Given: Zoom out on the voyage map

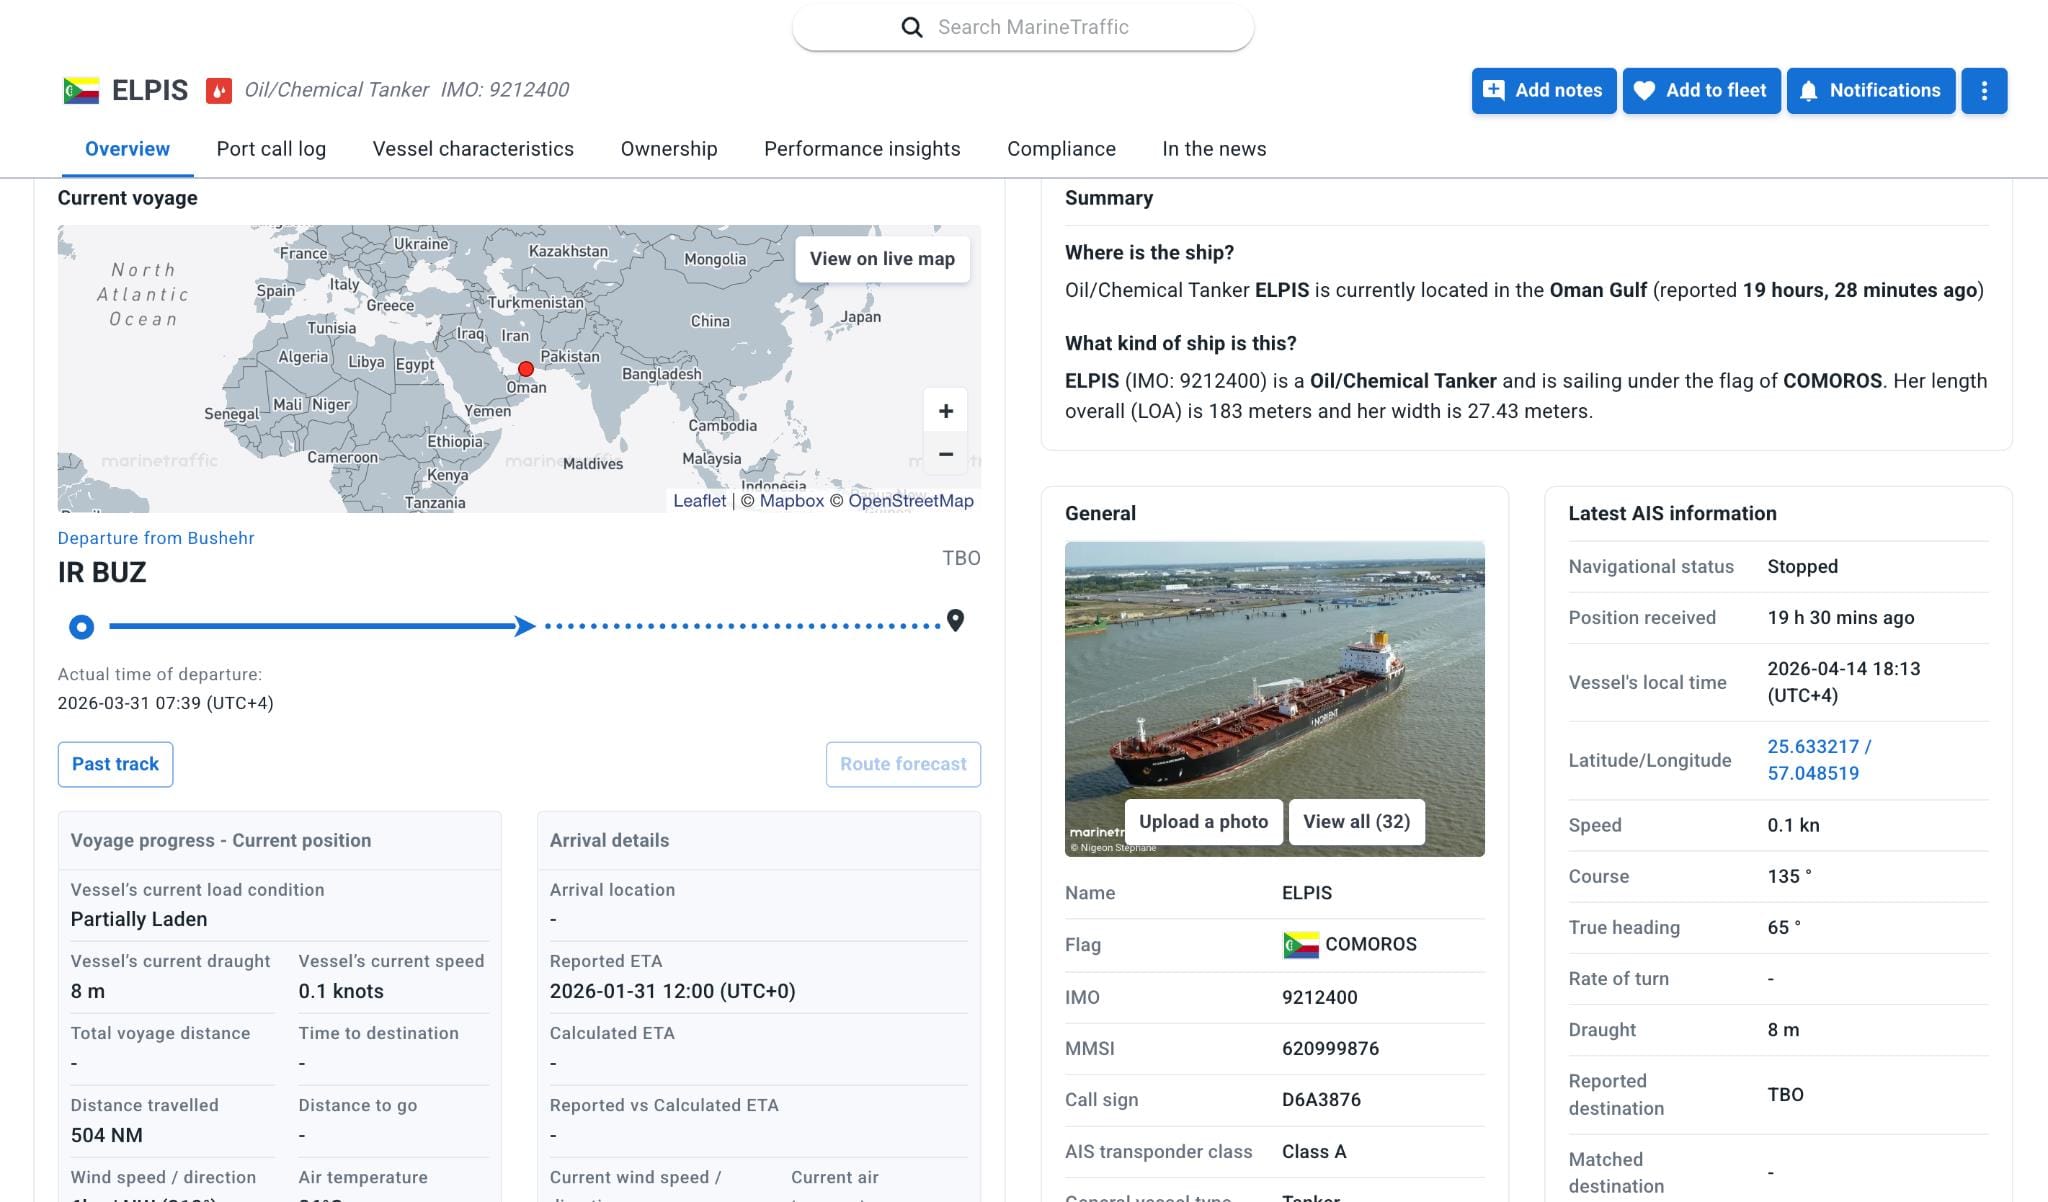Looking at the screenshot, I should tap(945, 454).
